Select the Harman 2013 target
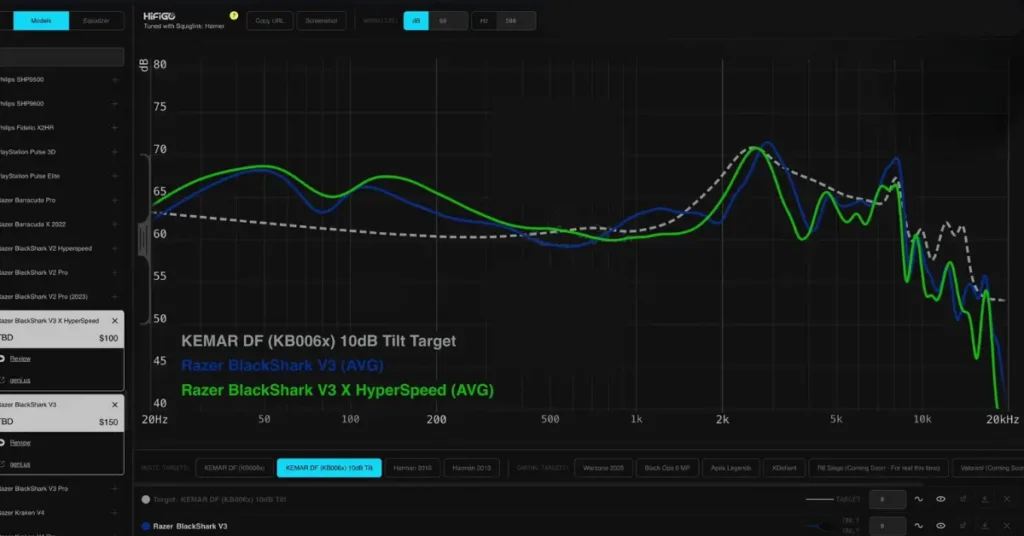The image size is (1024, 536). (x=472, y=468)
